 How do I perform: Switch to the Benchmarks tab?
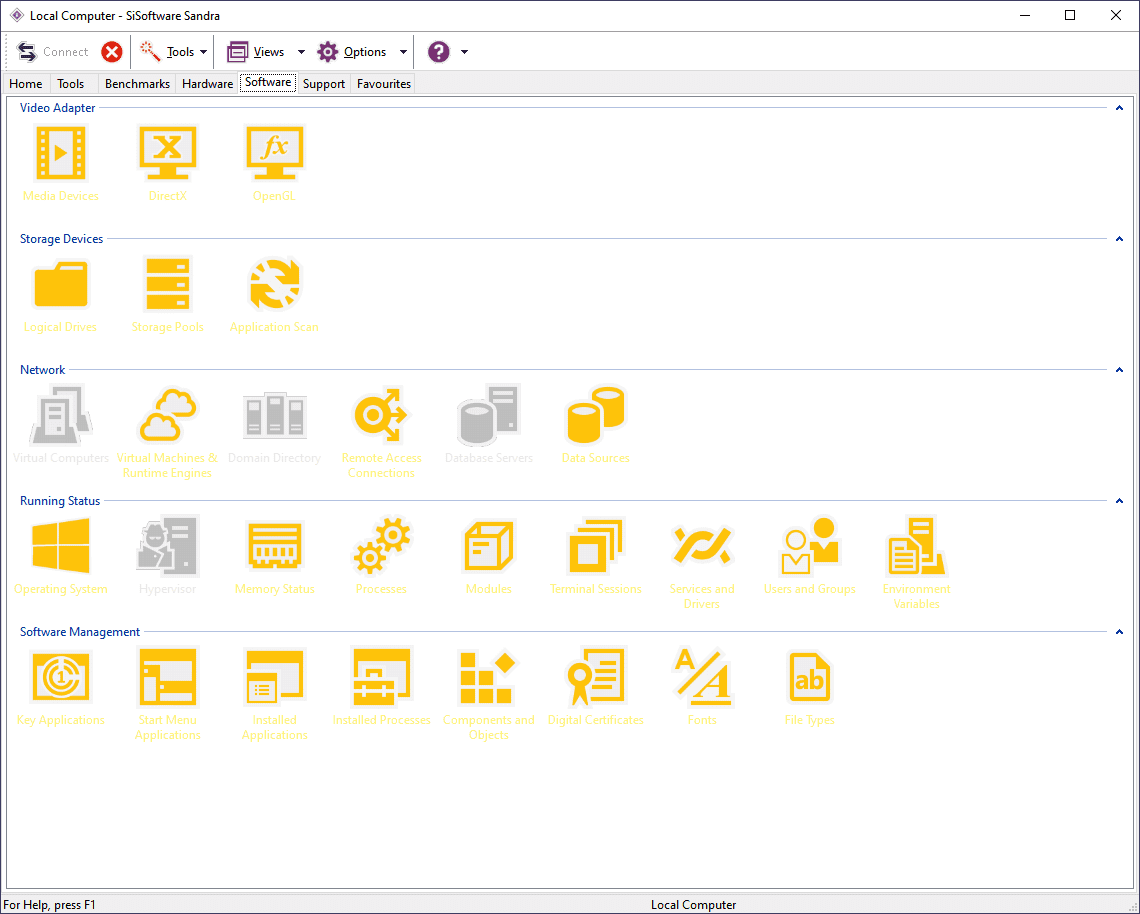coord(137,84)
